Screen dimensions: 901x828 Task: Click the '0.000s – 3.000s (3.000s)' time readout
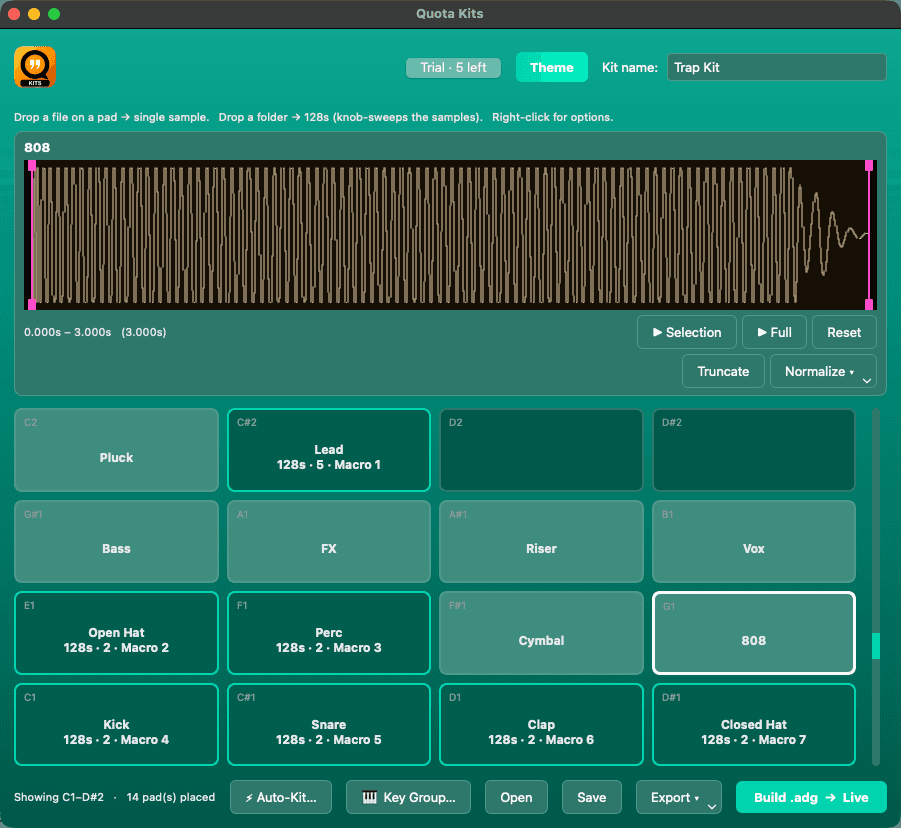click(x=95, y=332)
